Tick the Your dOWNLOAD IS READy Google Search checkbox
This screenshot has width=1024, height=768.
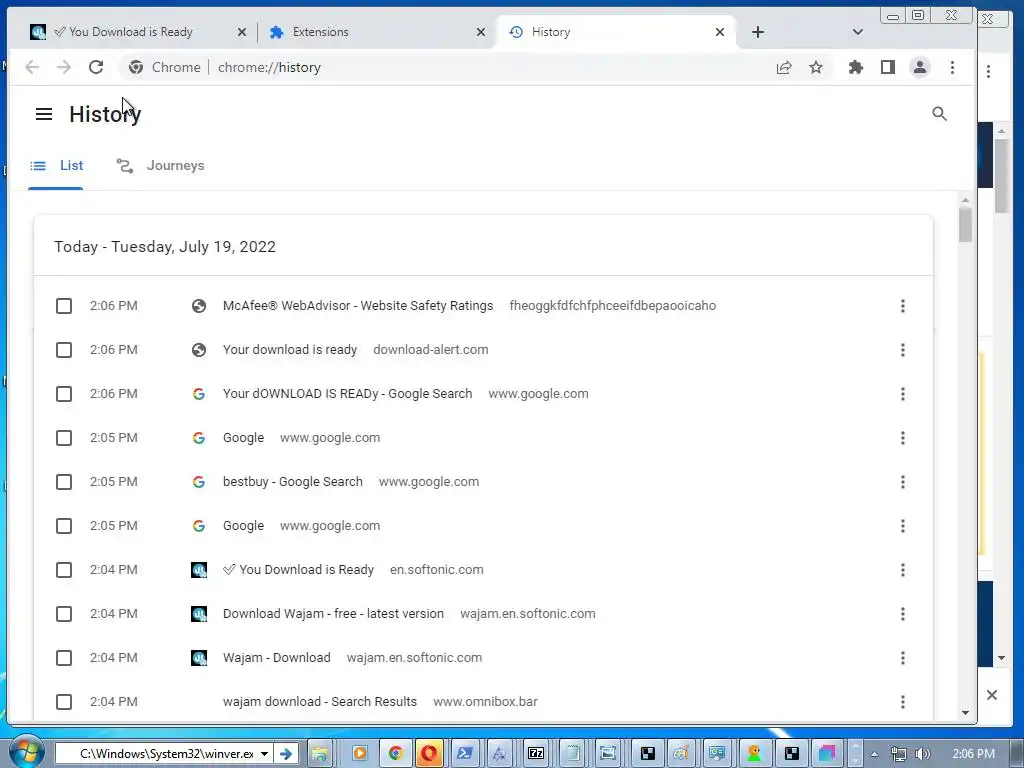[x=64, y=394]
